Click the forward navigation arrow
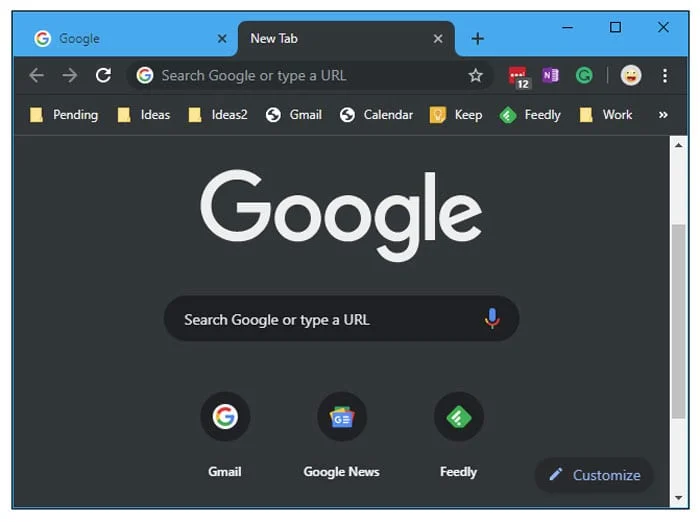Image resolution: width=700 pixels, height=522 pixels. coord(70,75)
